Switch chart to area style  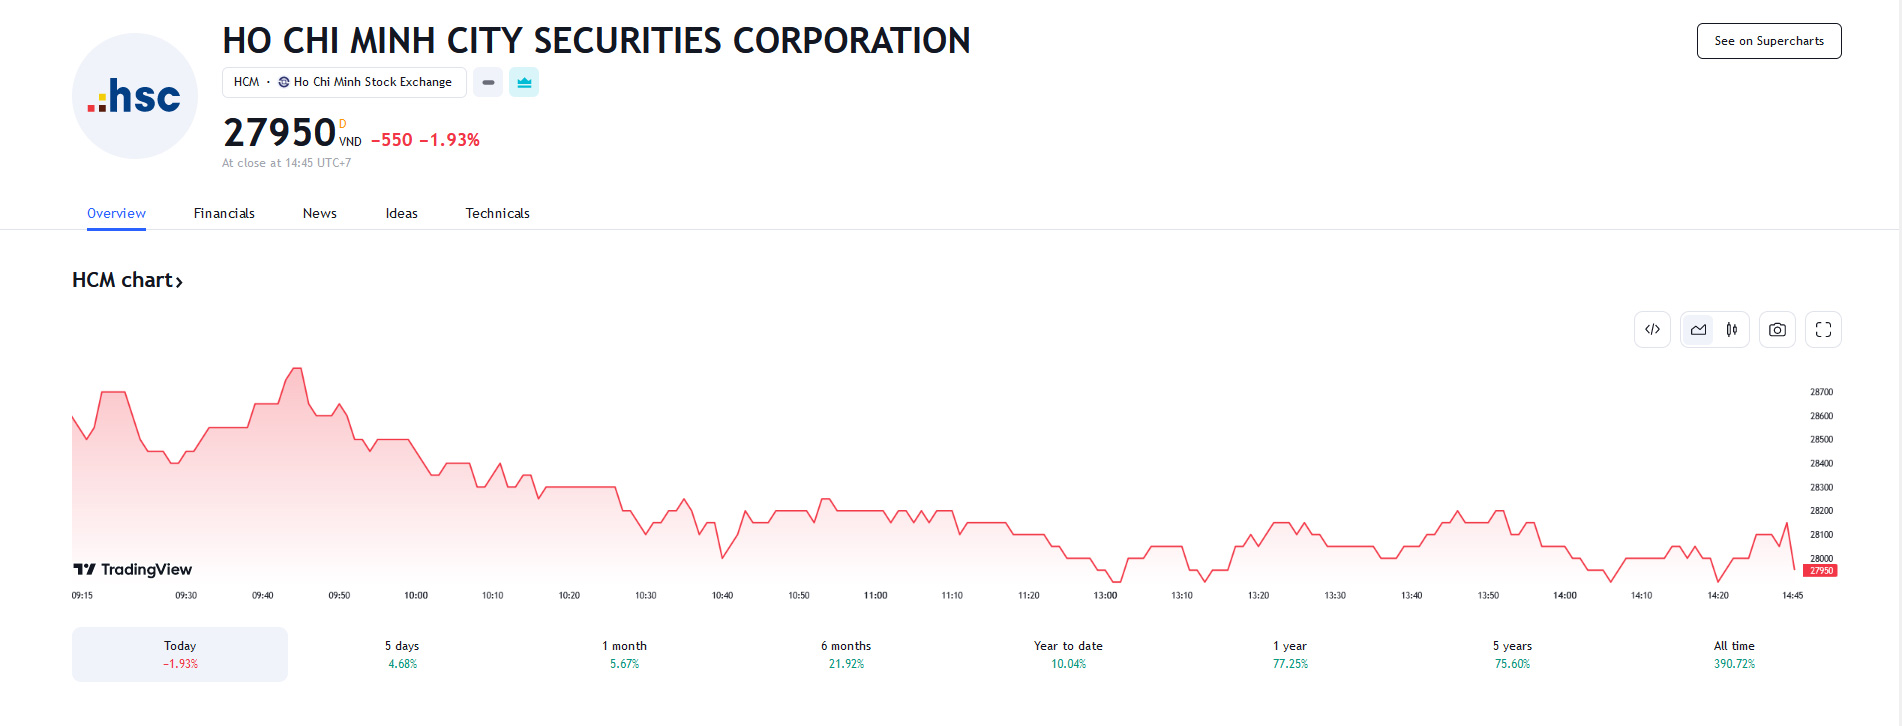coord(1698,330)
